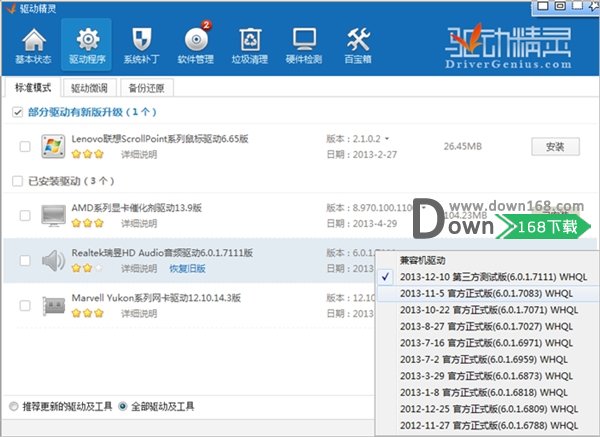Choose 2013-1-8 官方正式版 6.0.1.6818 entry
Screen dimensions: 600x437
489,392
